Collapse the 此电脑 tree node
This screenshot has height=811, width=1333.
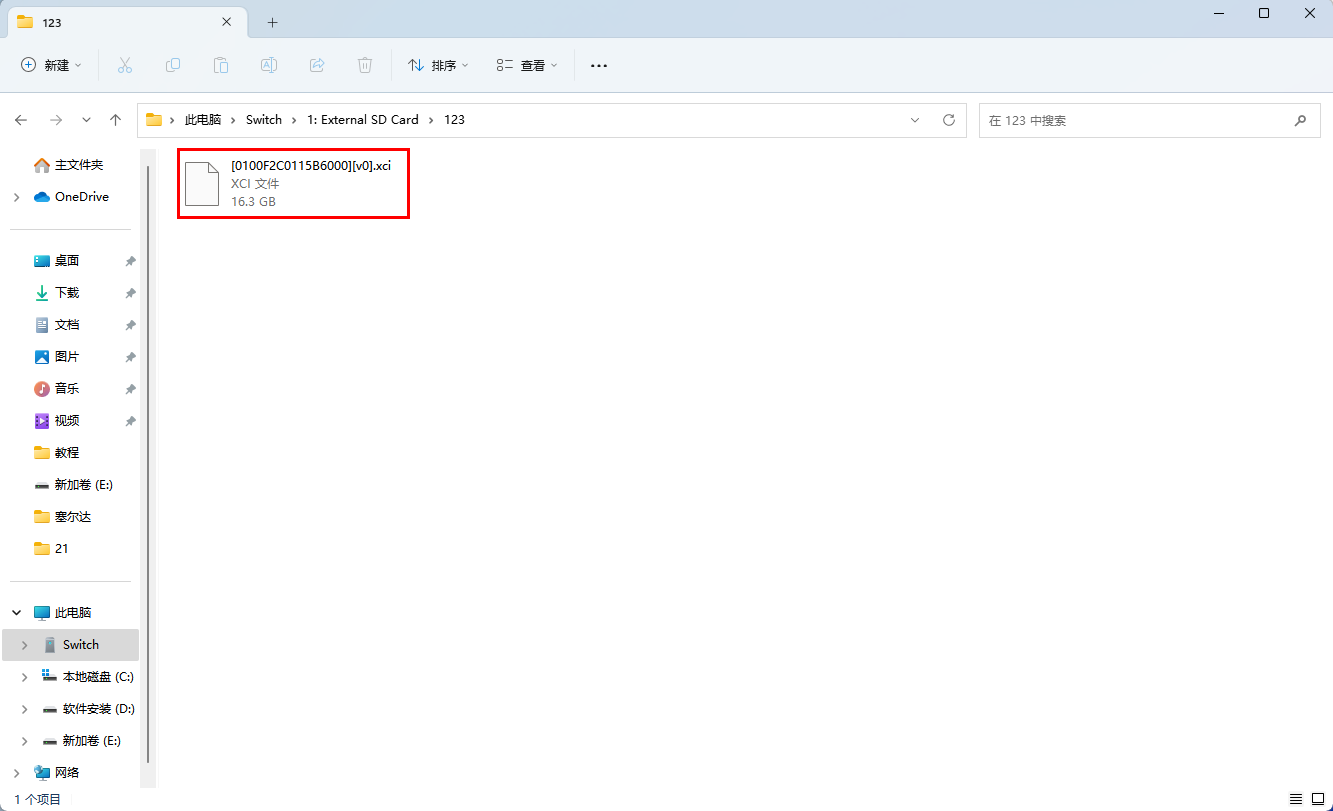[x=16, y=613]
